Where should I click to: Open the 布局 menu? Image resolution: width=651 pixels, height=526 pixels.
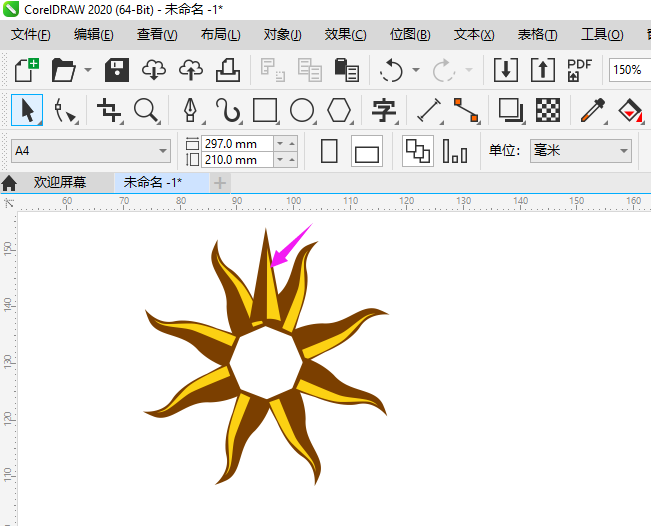(220, 34)
